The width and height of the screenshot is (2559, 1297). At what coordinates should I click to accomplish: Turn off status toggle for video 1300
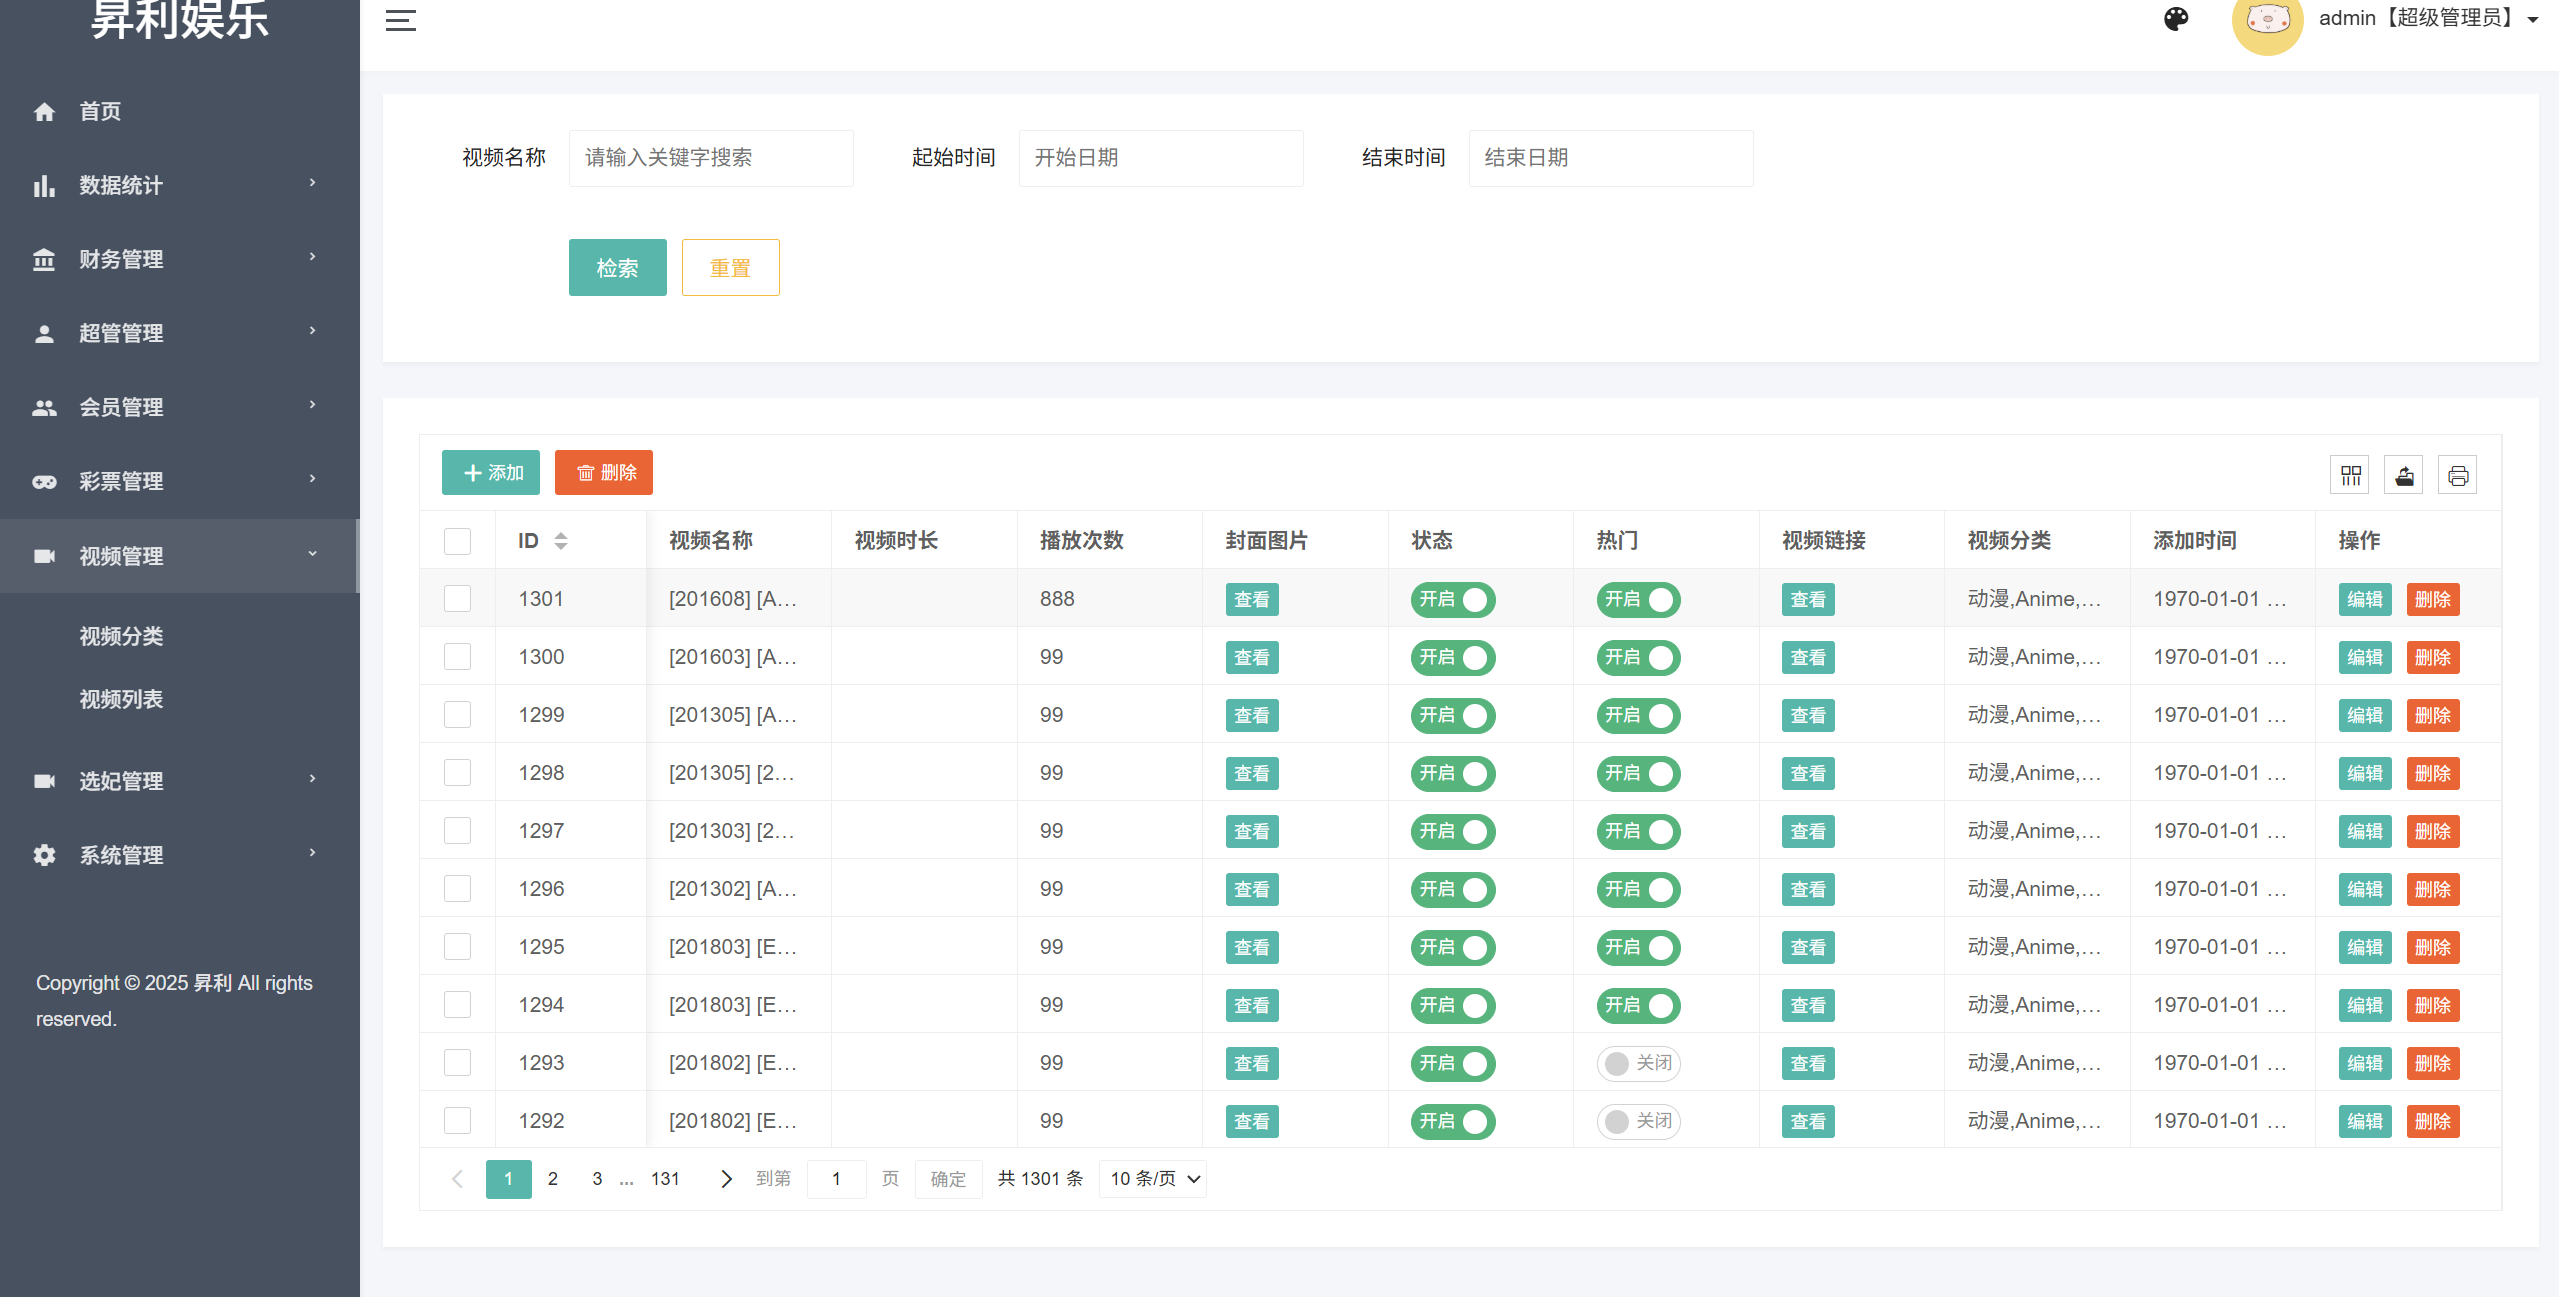click(1452, 657)
